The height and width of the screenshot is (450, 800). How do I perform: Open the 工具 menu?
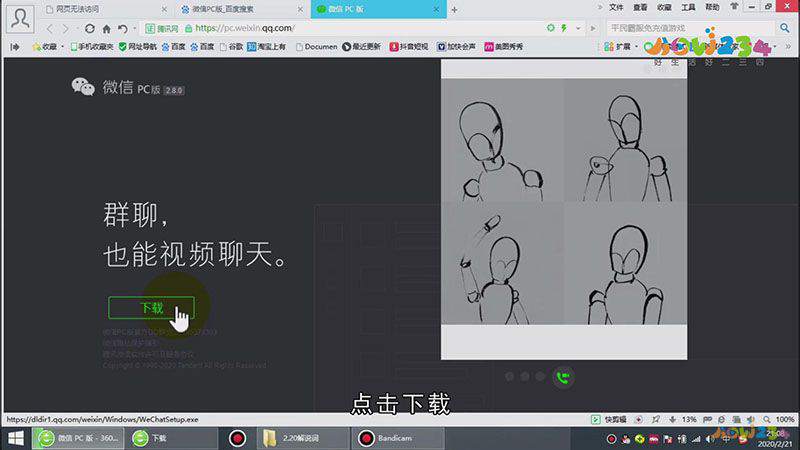(688, 7)
